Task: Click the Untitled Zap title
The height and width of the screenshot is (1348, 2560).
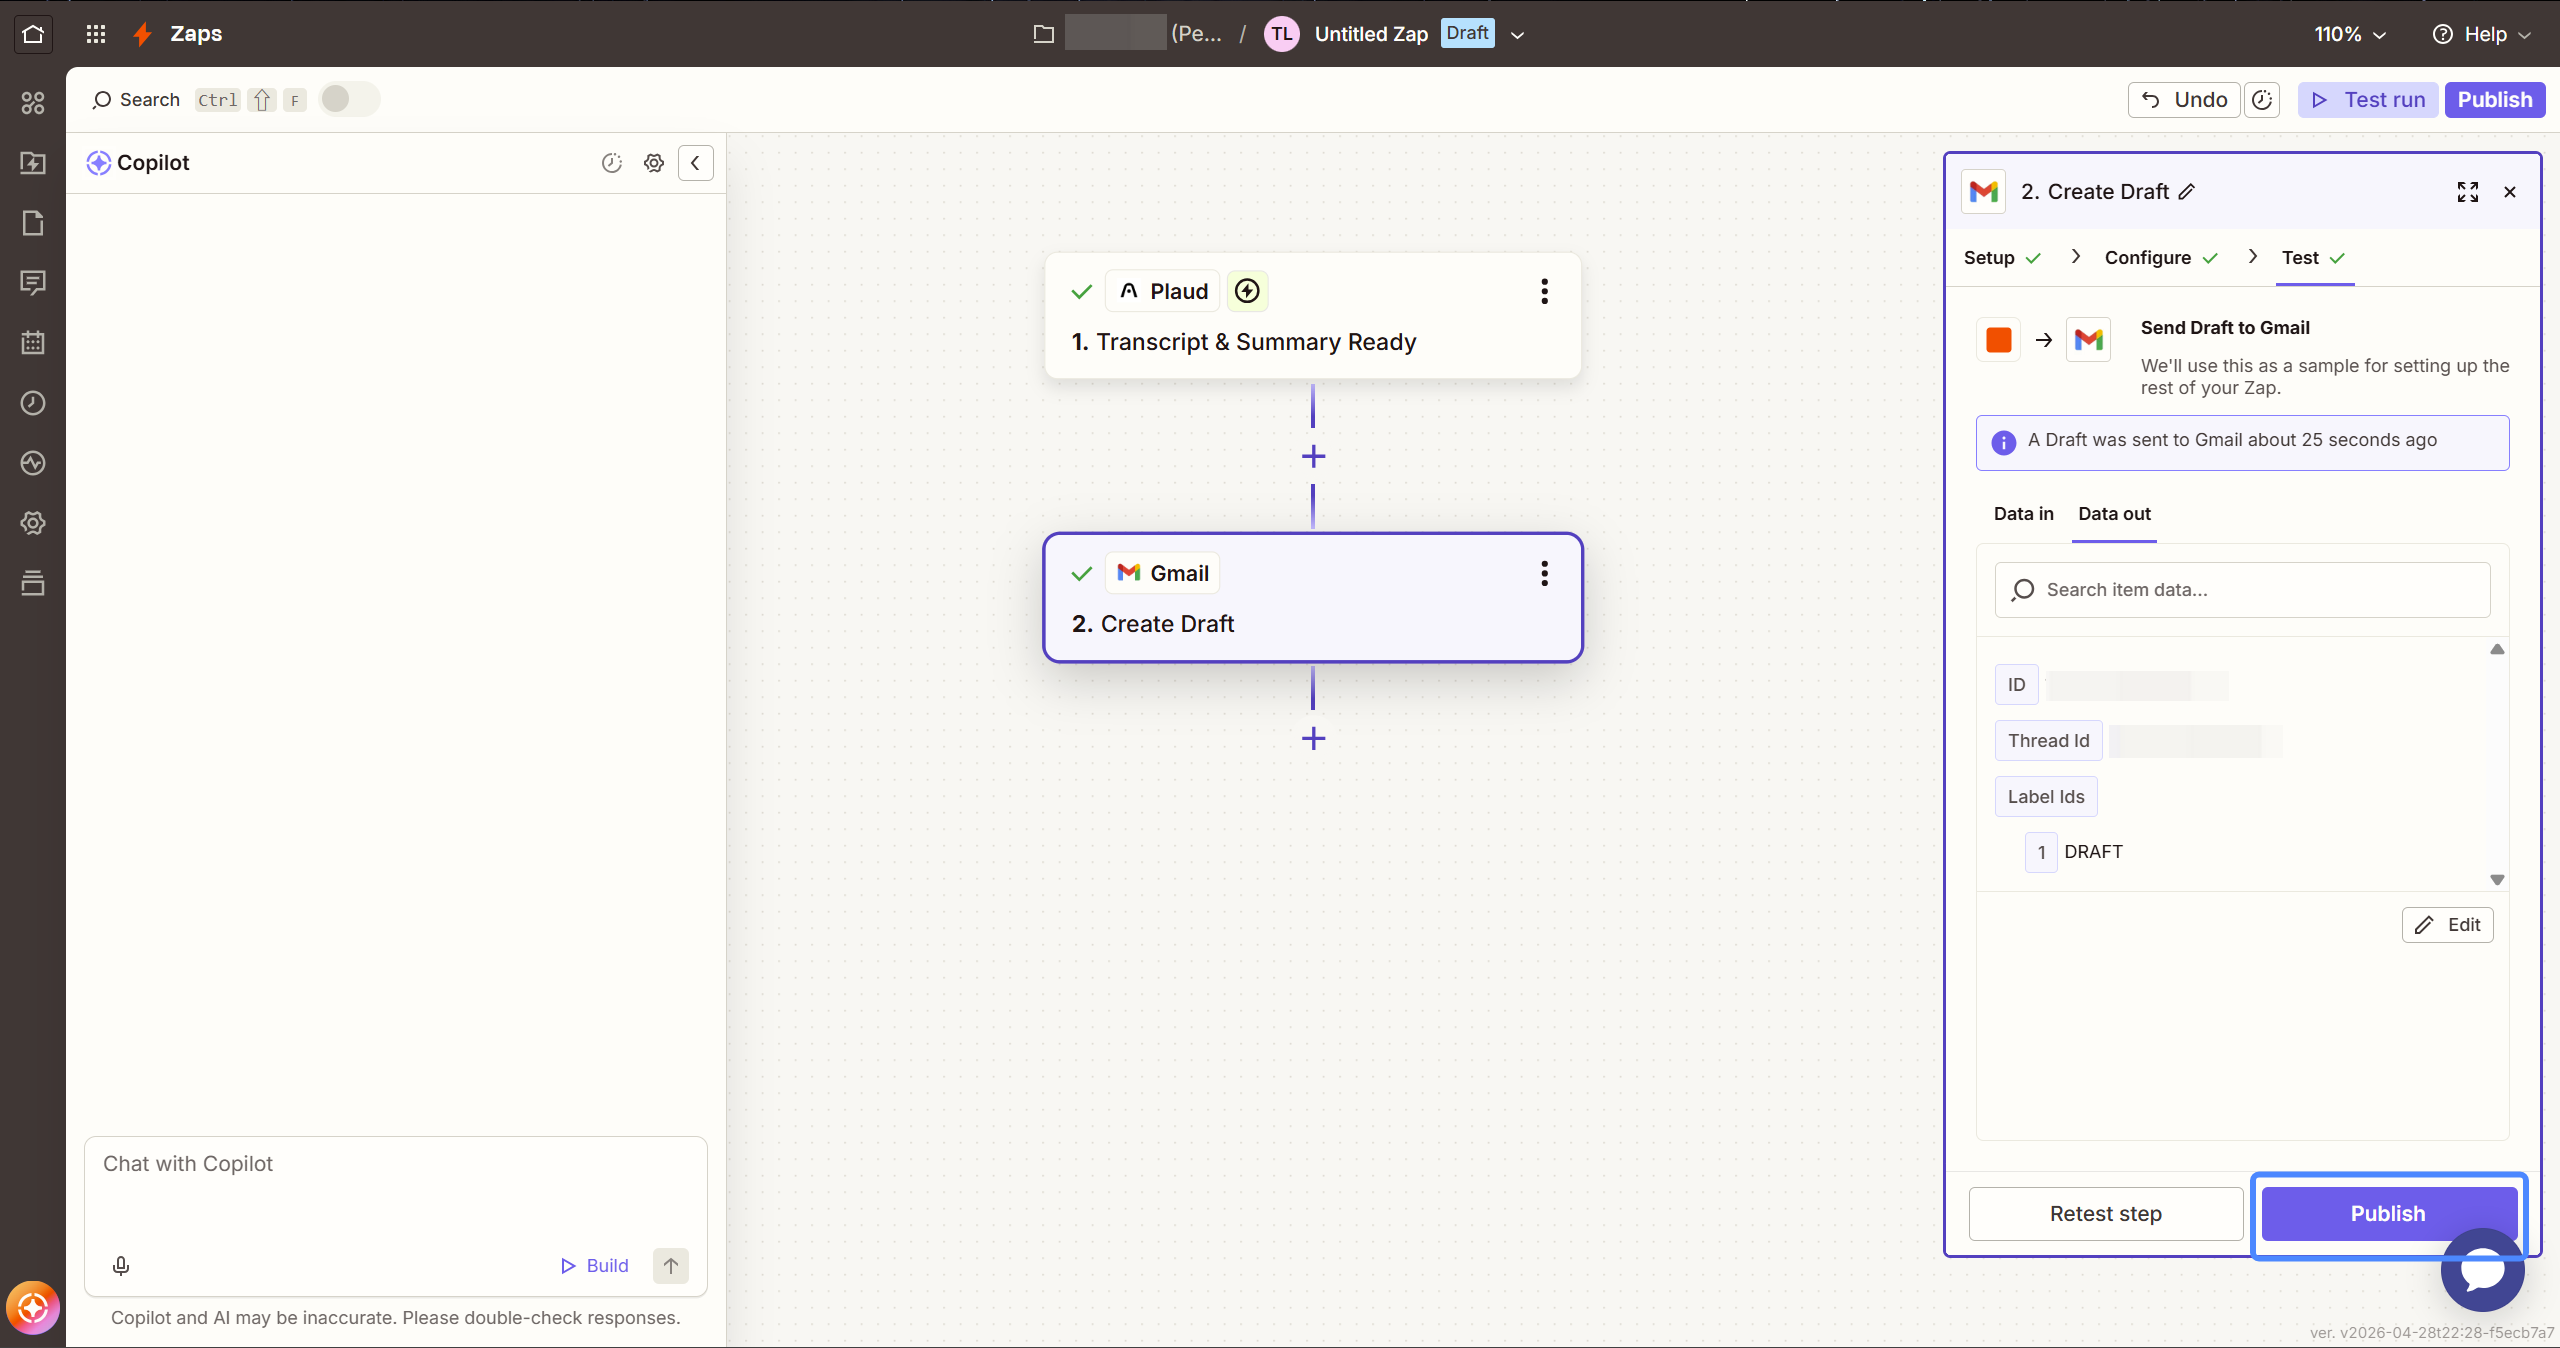Action: 1371,34
